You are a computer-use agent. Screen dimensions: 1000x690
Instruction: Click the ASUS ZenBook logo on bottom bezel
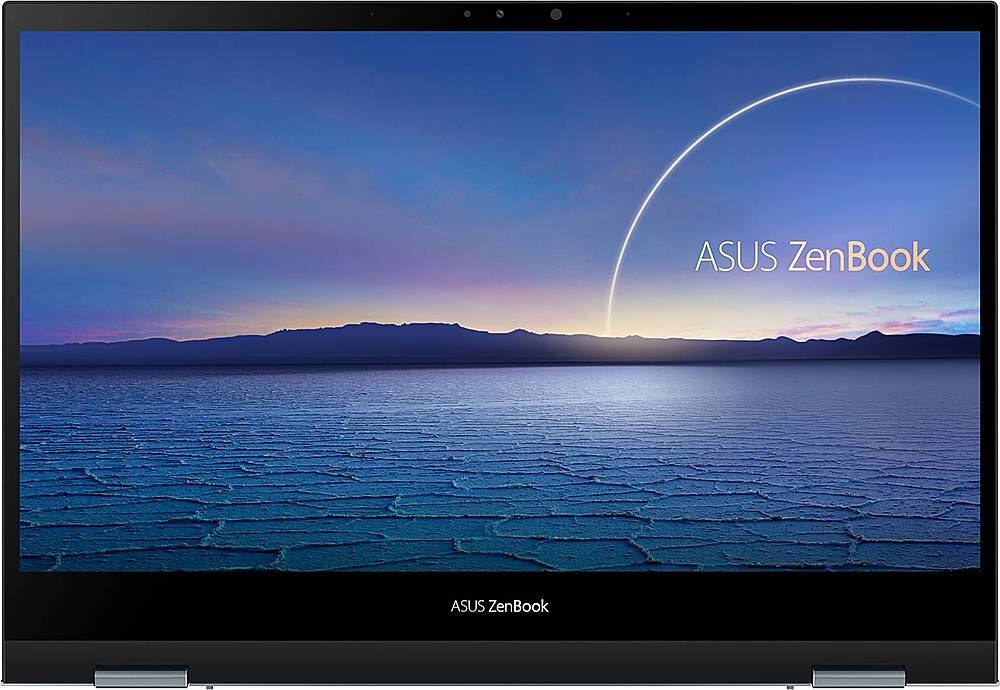500,605
